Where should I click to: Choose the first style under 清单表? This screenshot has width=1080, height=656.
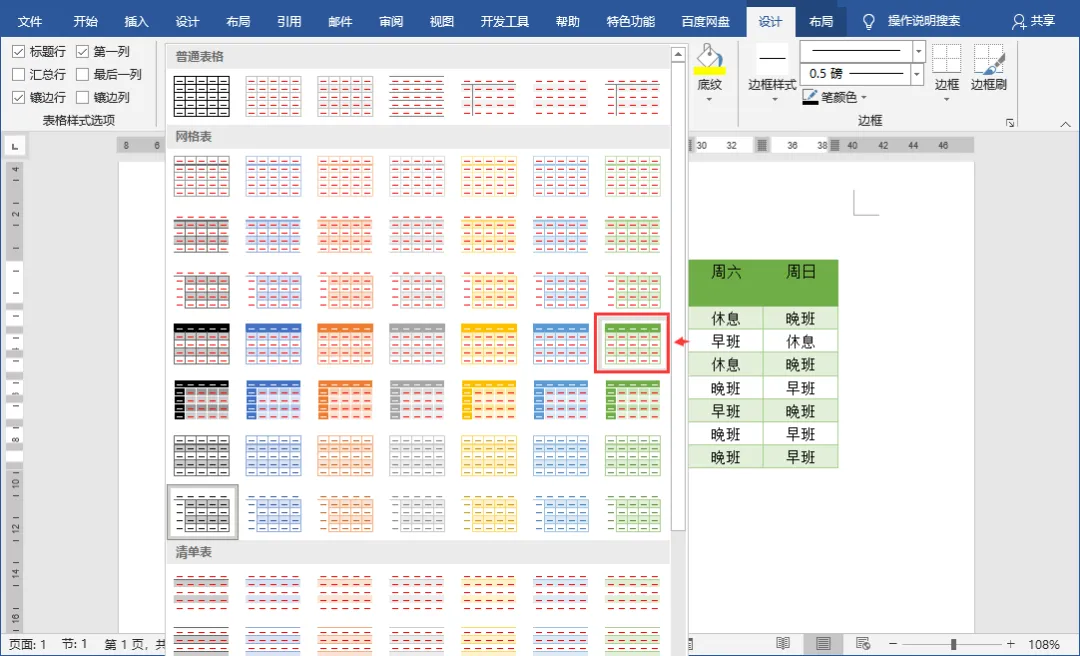[201, 592]
